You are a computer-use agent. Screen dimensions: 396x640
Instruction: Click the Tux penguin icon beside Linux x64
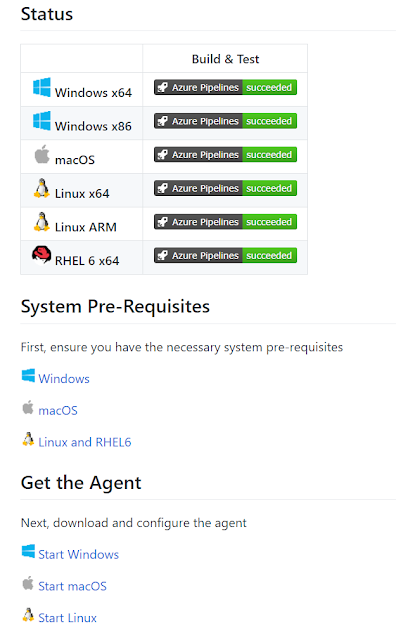pyautogui.click(x=42, y=188)
